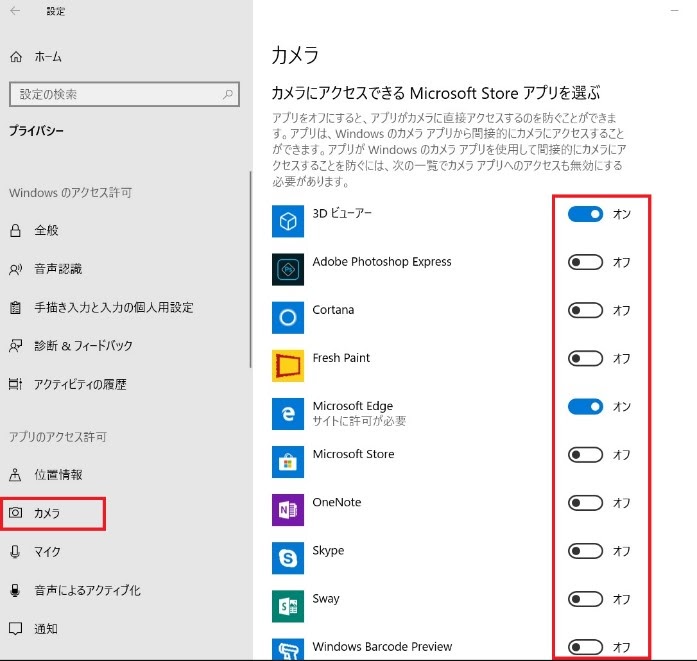The height and width of the screenshot is (661, 697).
Task: Select the 全般 lock icon
Action: point(16,230)
